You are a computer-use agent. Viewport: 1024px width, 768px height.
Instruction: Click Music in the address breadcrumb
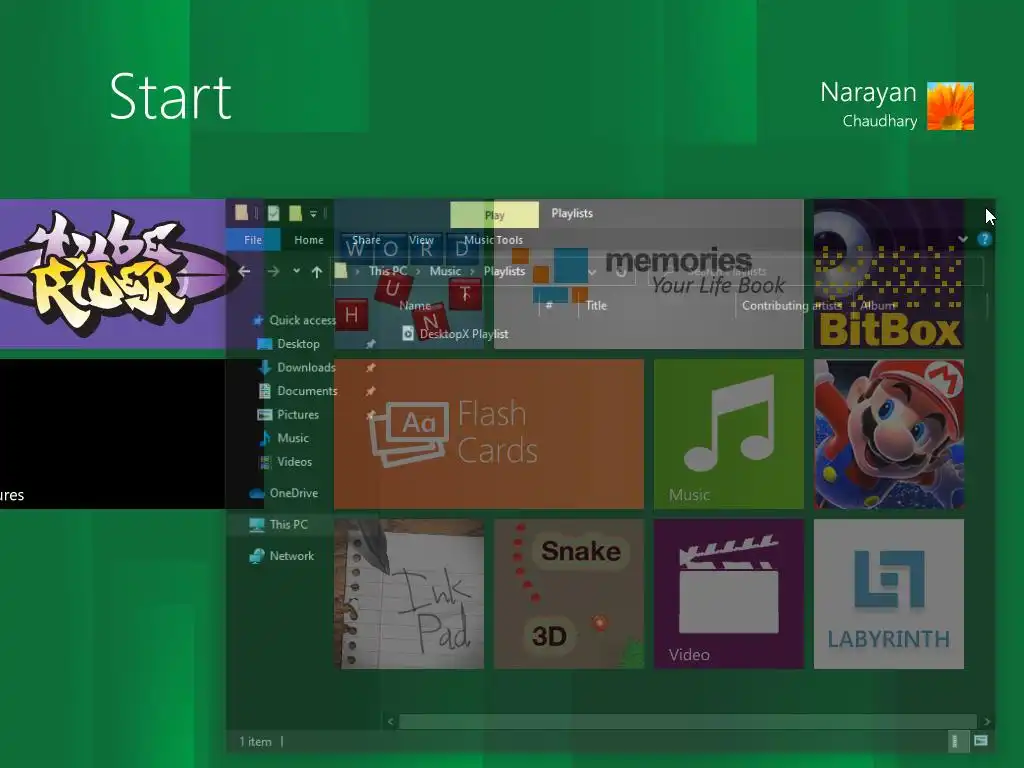tap(445, 271)
